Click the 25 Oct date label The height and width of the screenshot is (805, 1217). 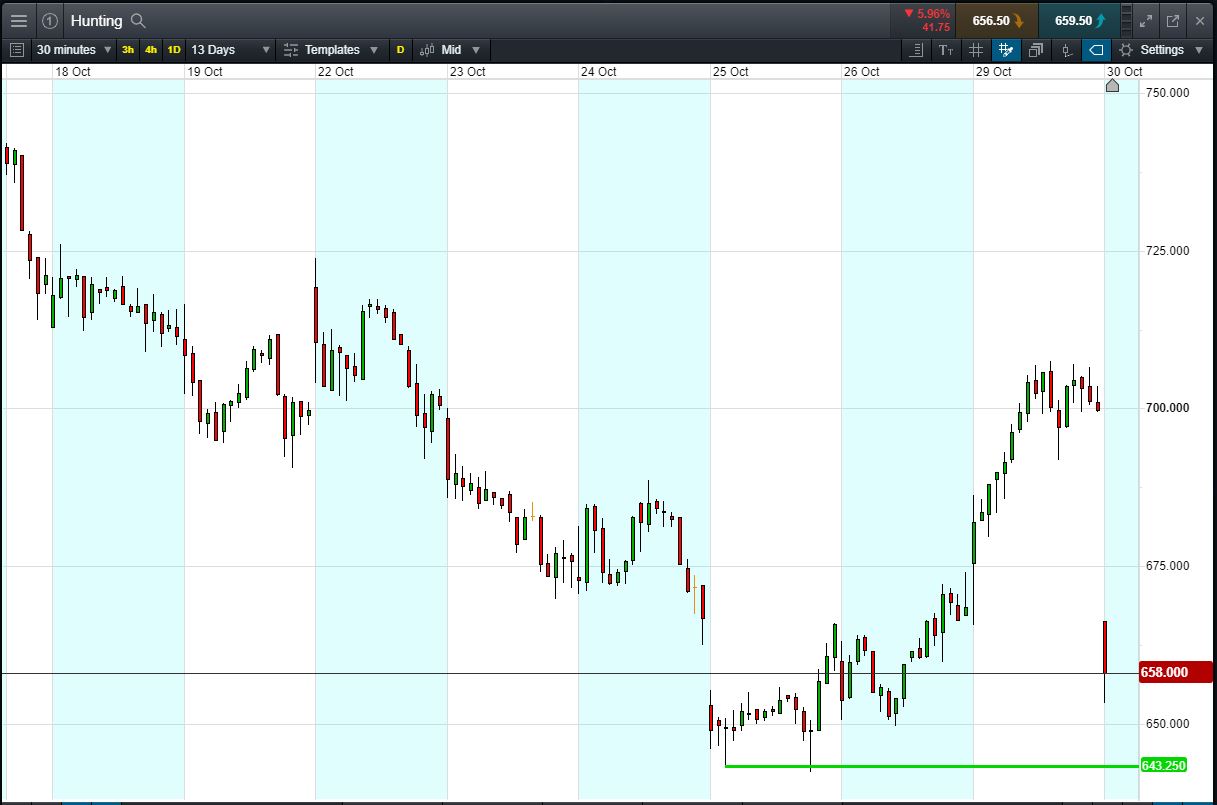[x=730, y=72]
